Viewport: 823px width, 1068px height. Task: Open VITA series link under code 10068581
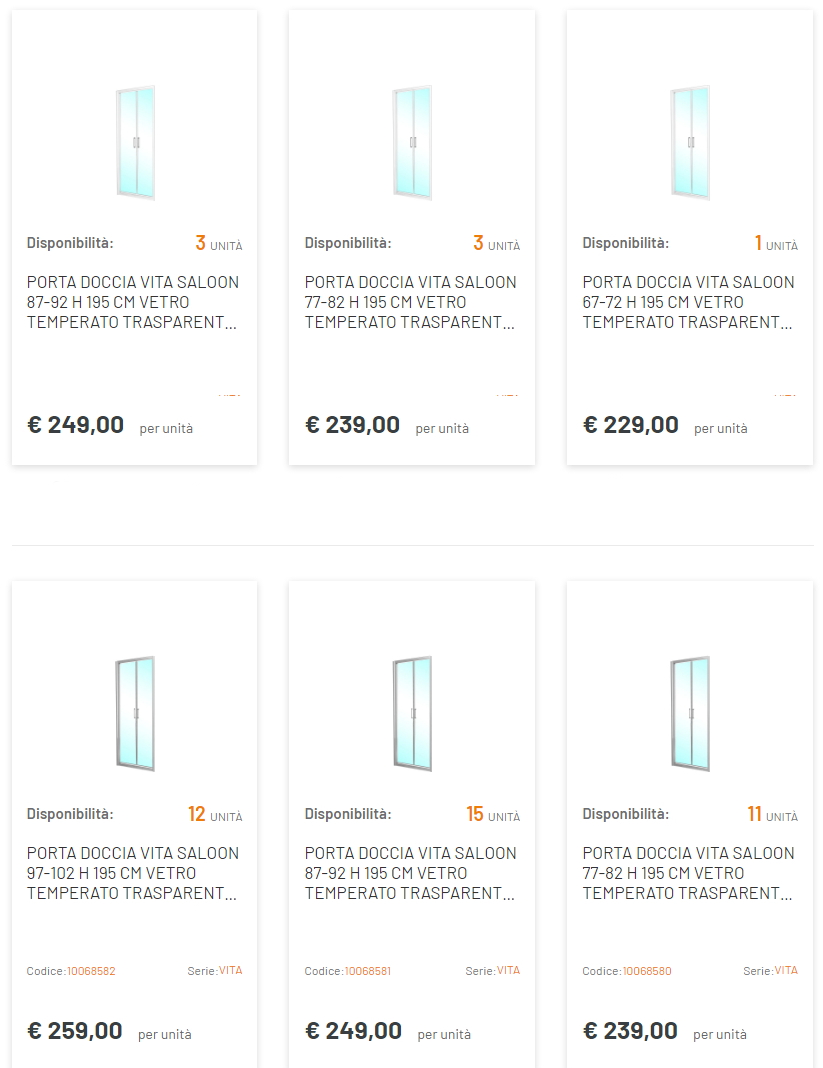pos(508,971)
